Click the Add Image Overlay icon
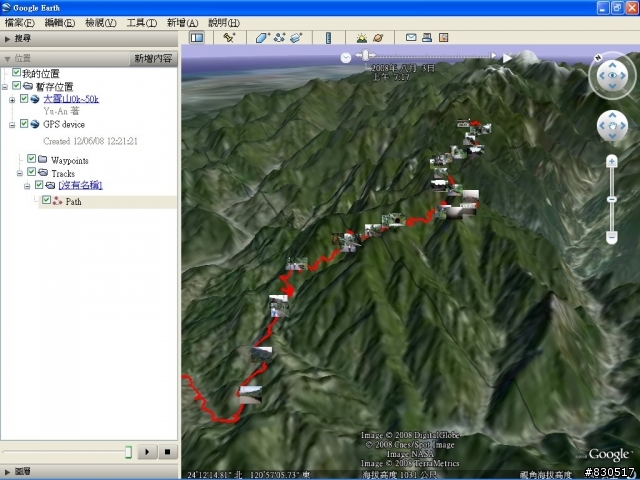Viewport: 640px width, 480px height. [x=296, y=38]
